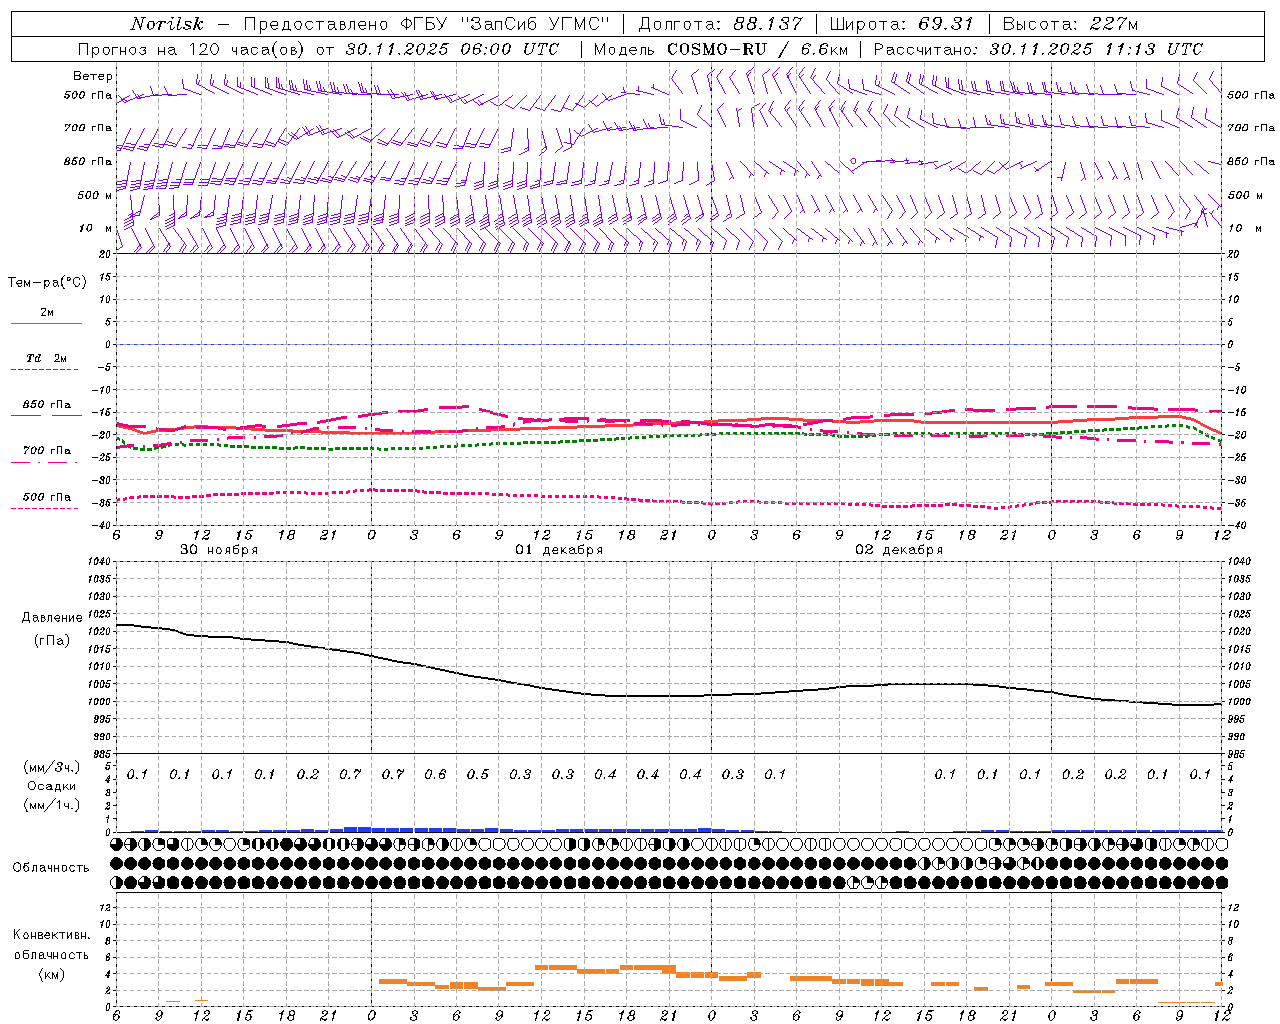
Task: Click the '(мм/1ч.)' precipitation unit label
Action: click(x=52, y=805)
